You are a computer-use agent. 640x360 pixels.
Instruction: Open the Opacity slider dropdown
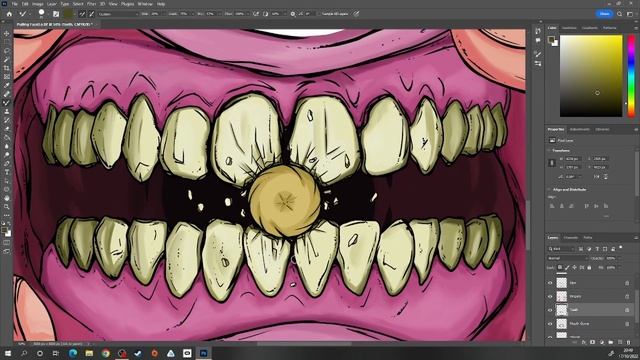pos(620,258)
